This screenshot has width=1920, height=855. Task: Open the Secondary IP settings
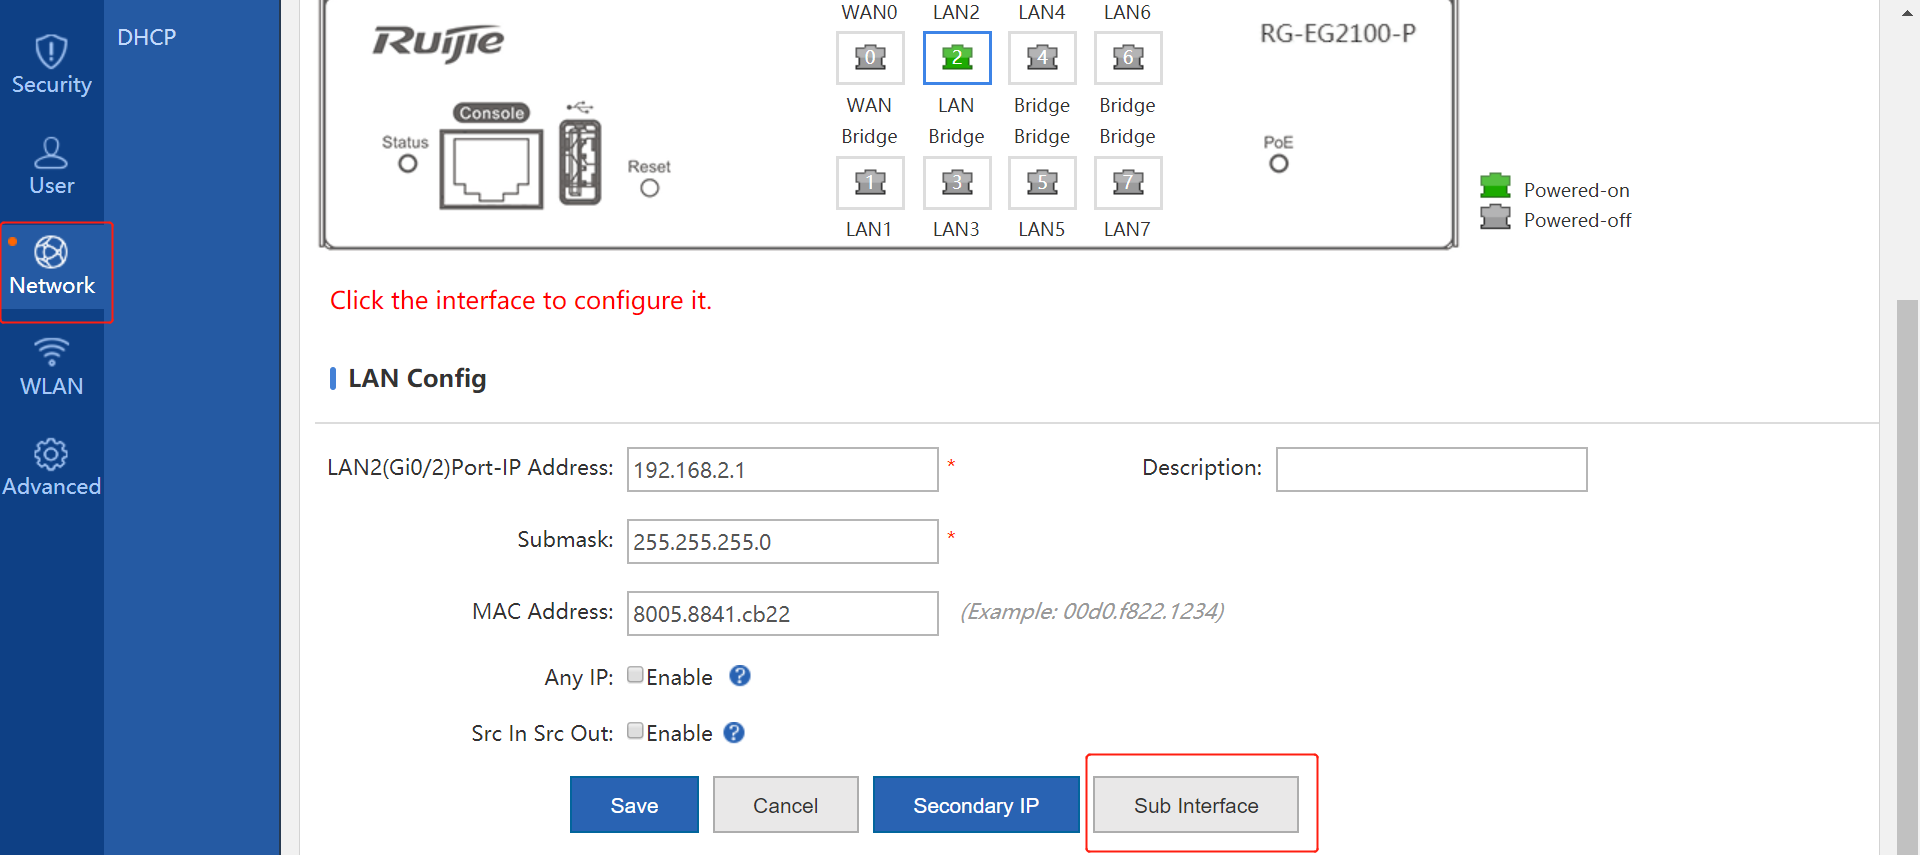(976, 805)
